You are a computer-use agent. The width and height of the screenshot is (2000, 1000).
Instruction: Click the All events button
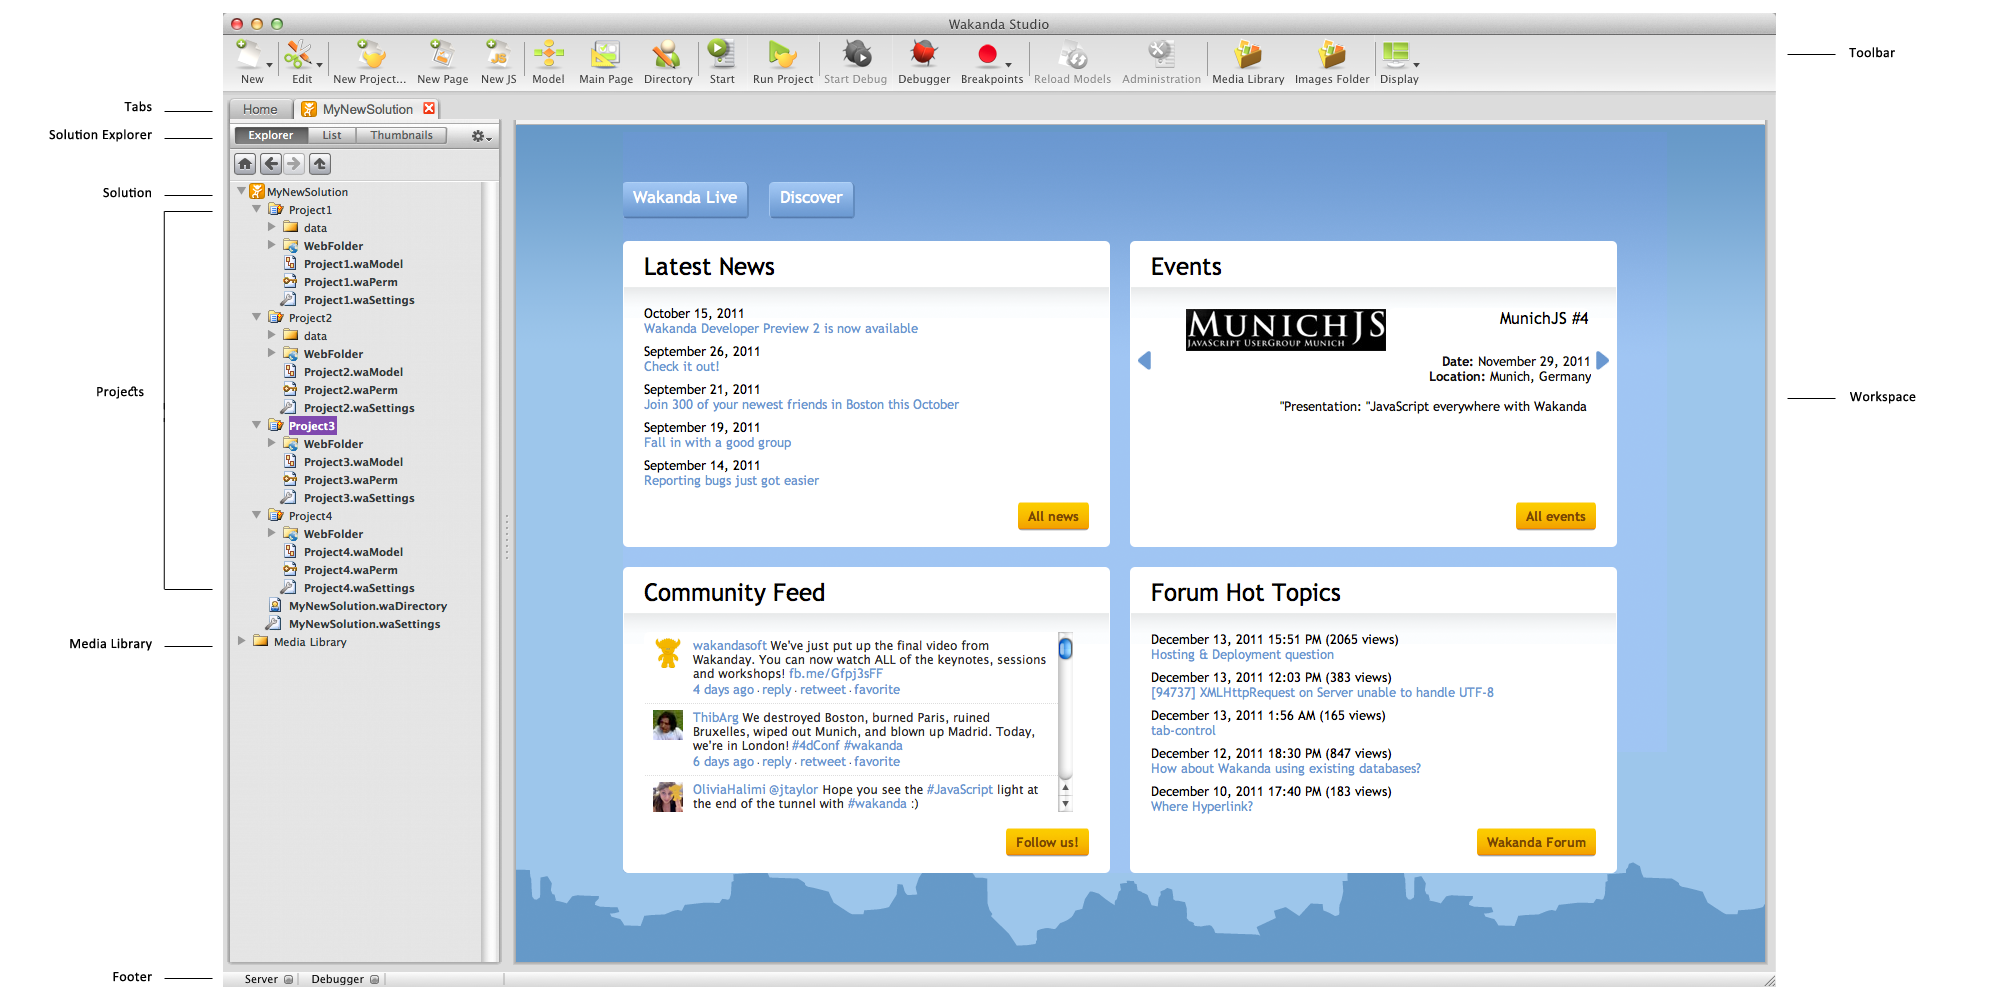pyautogui.click(x=1555, y=516)
